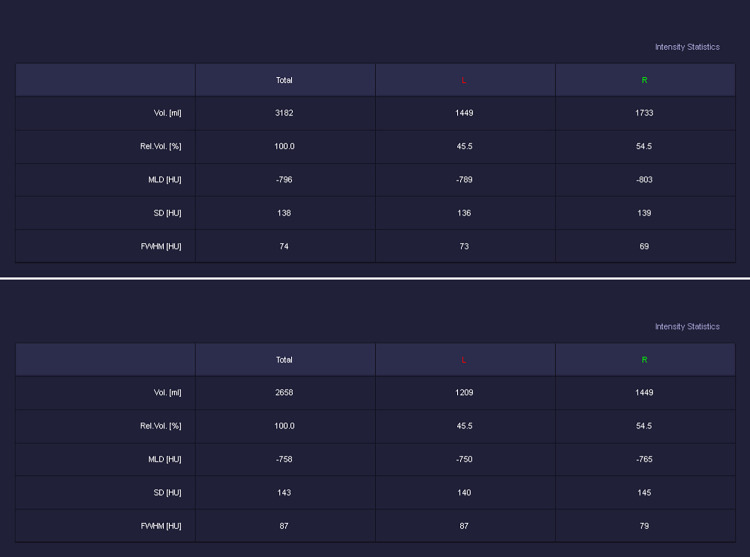Click the right SD value 145
Viewport: 750px width, 557px height.
click(644, 492)
